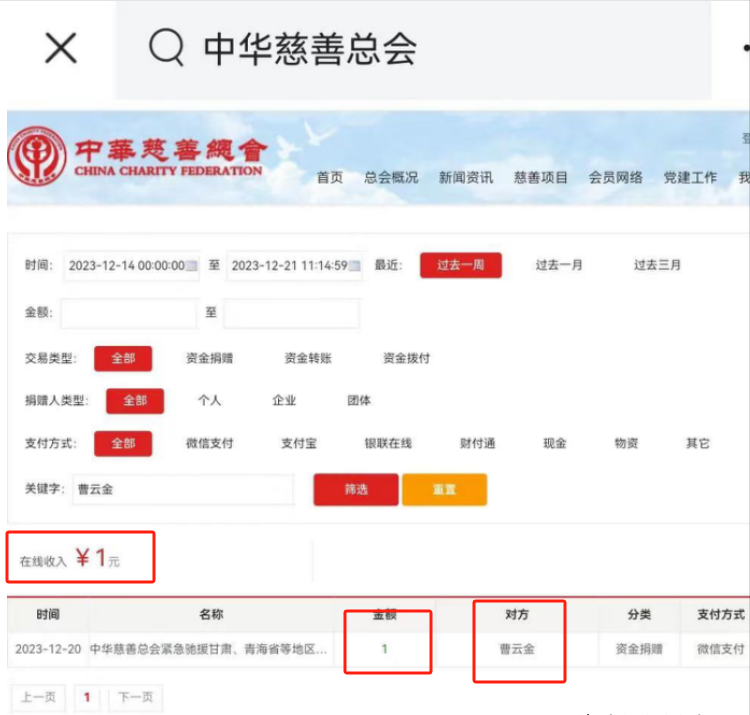Click the start time field 2023-12-14 00:00:00

point(132,265)
